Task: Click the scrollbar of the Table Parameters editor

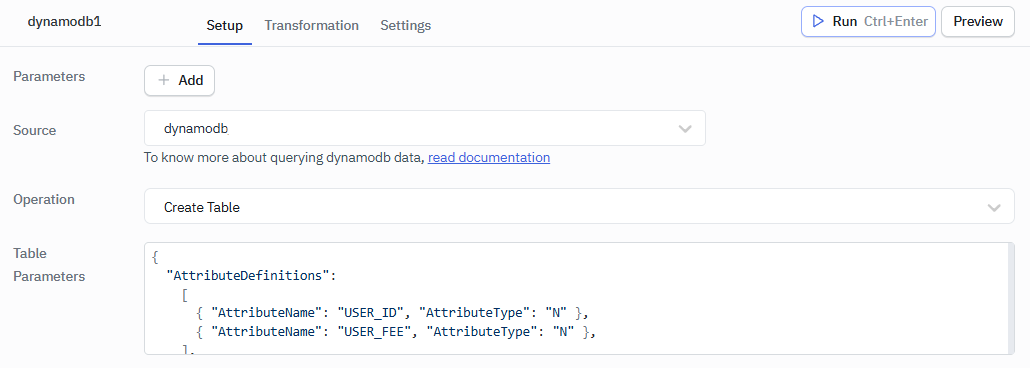Action: coord(1010,298)
